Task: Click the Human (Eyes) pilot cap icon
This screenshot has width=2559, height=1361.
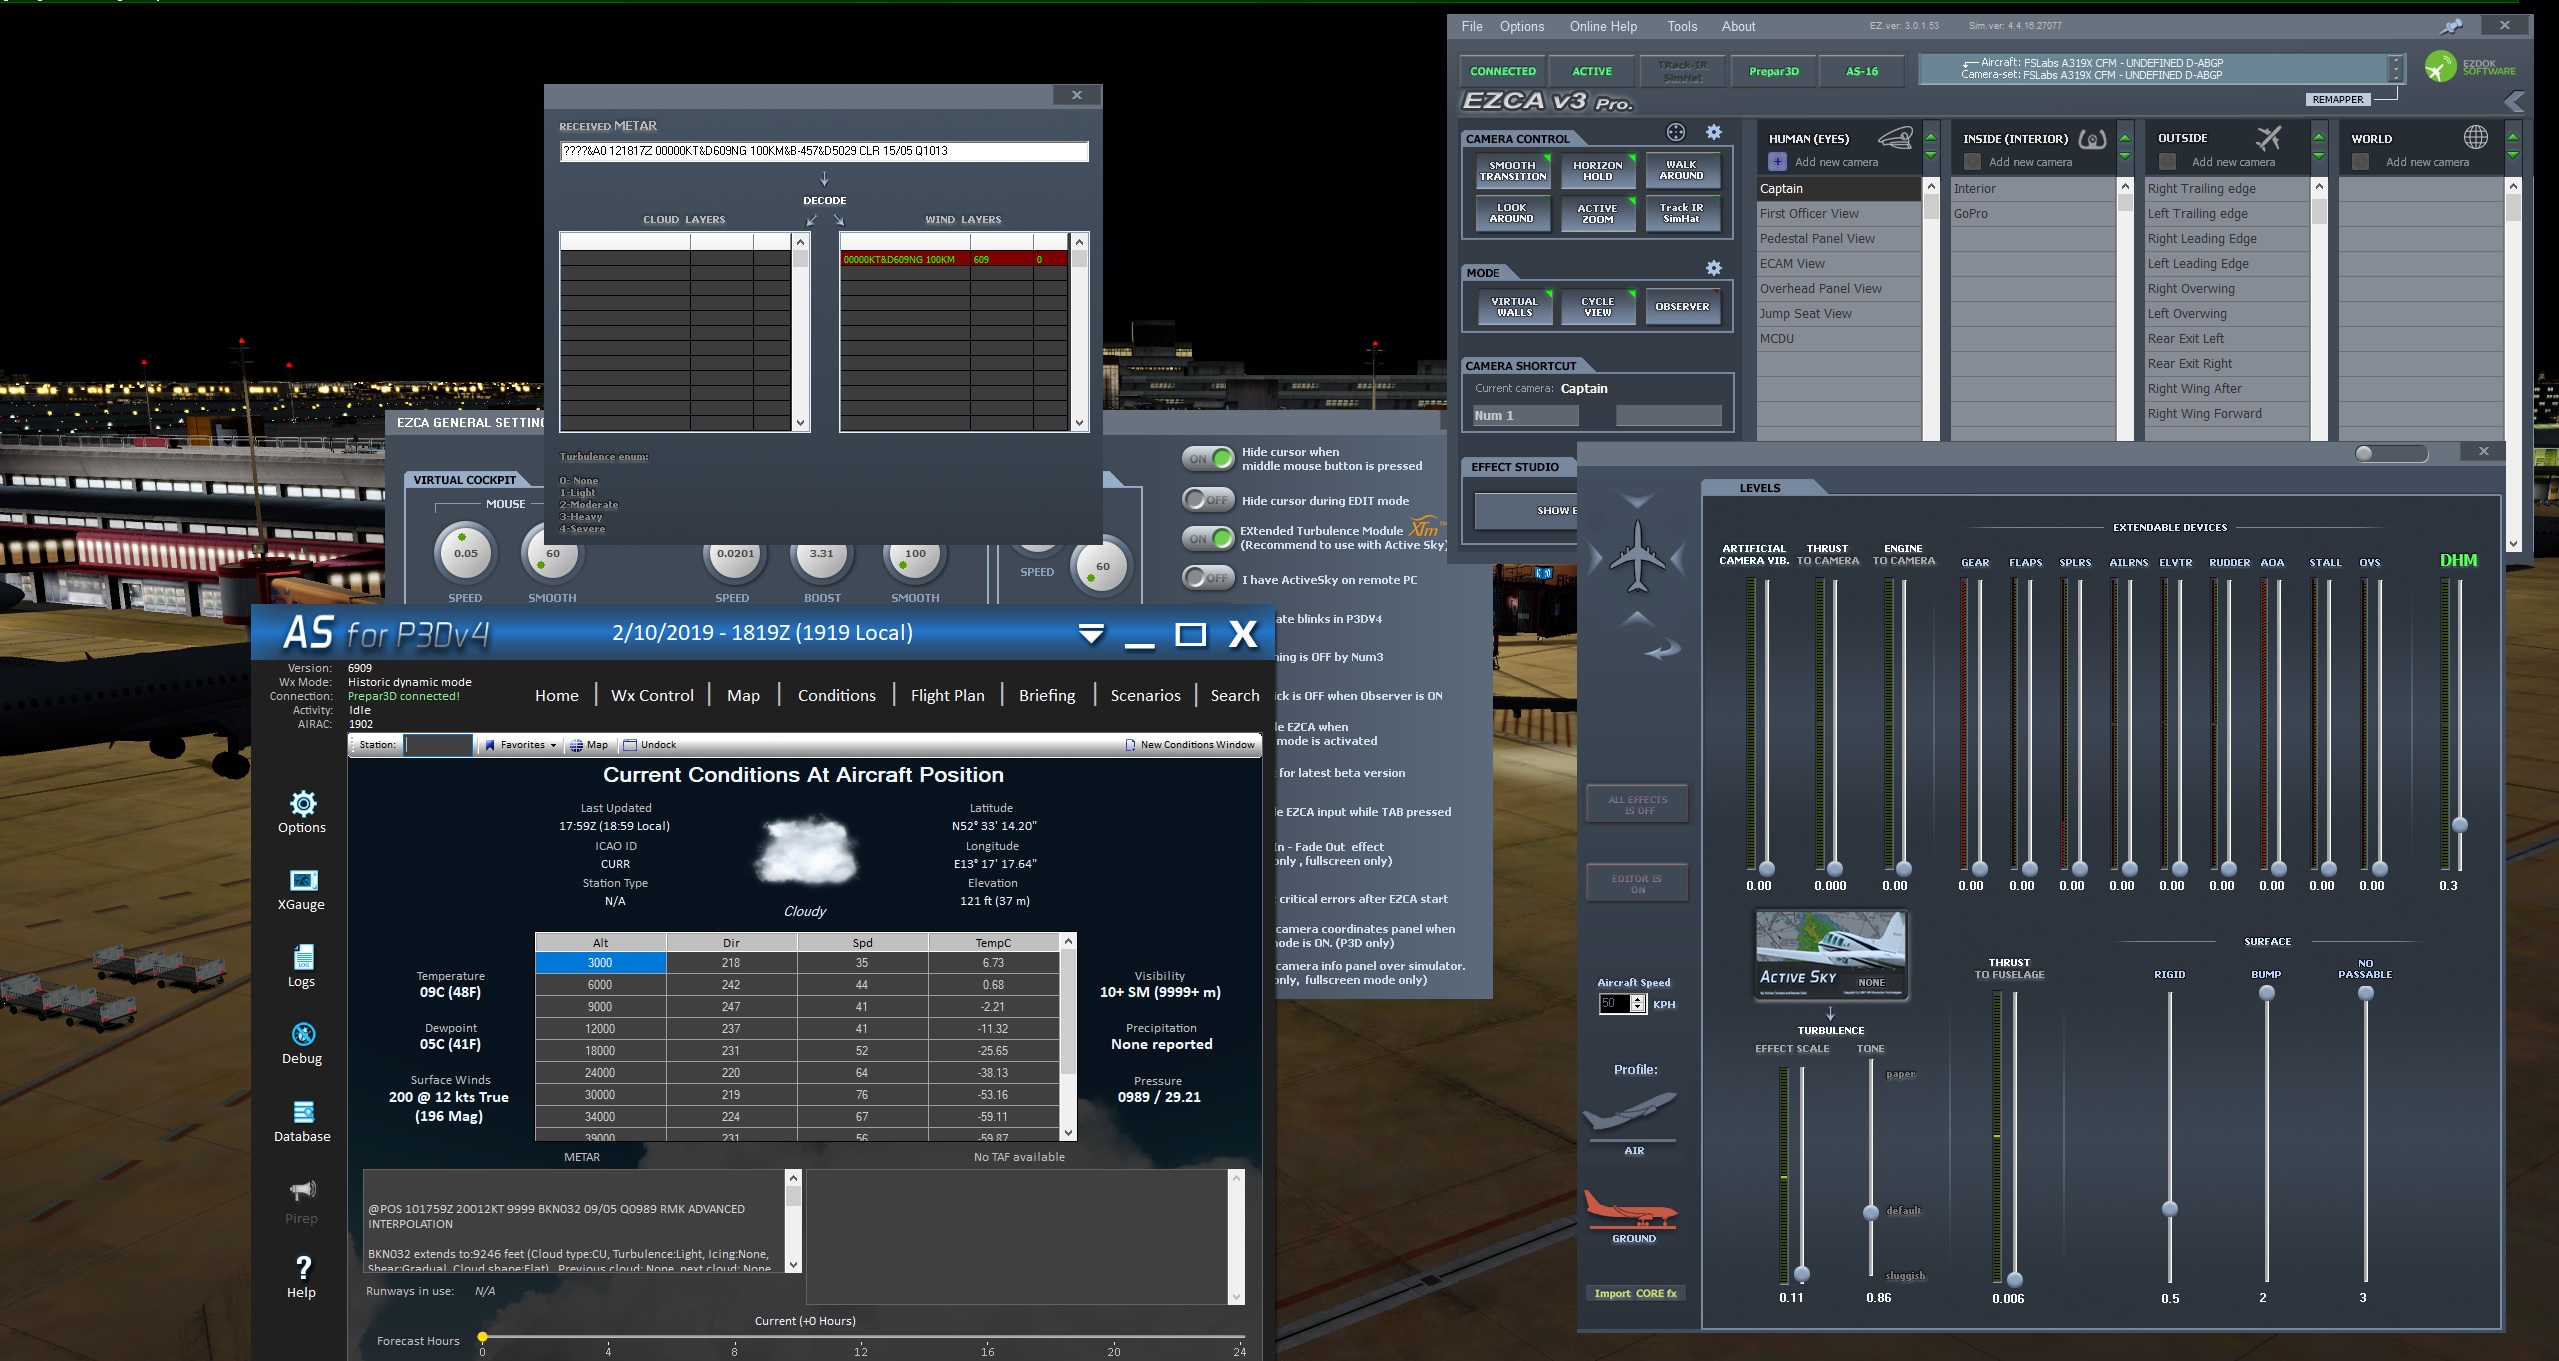Action: coord(1895,138)
